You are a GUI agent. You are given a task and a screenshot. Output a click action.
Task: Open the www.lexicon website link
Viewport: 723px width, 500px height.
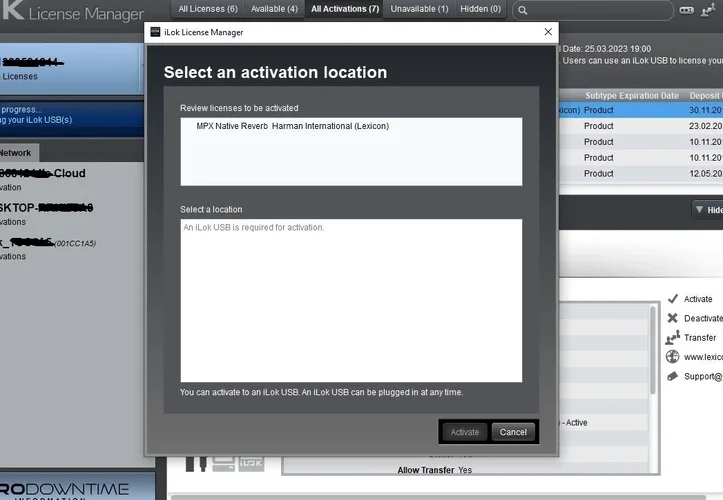[703, 357]
